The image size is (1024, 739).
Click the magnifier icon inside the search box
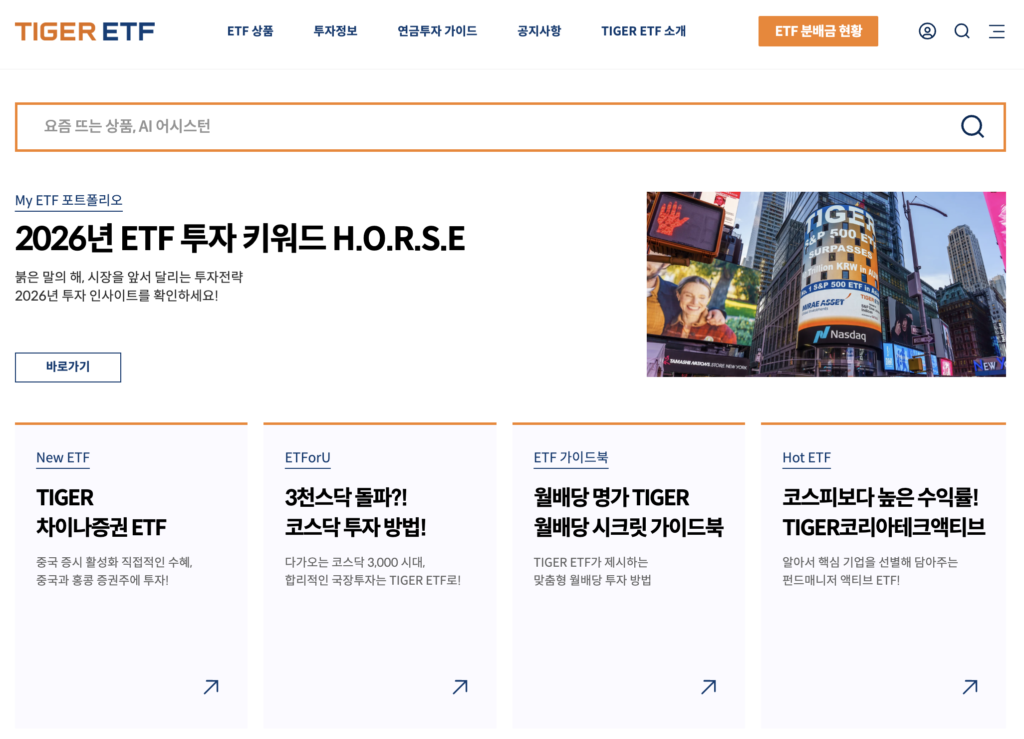coord(972,126)
